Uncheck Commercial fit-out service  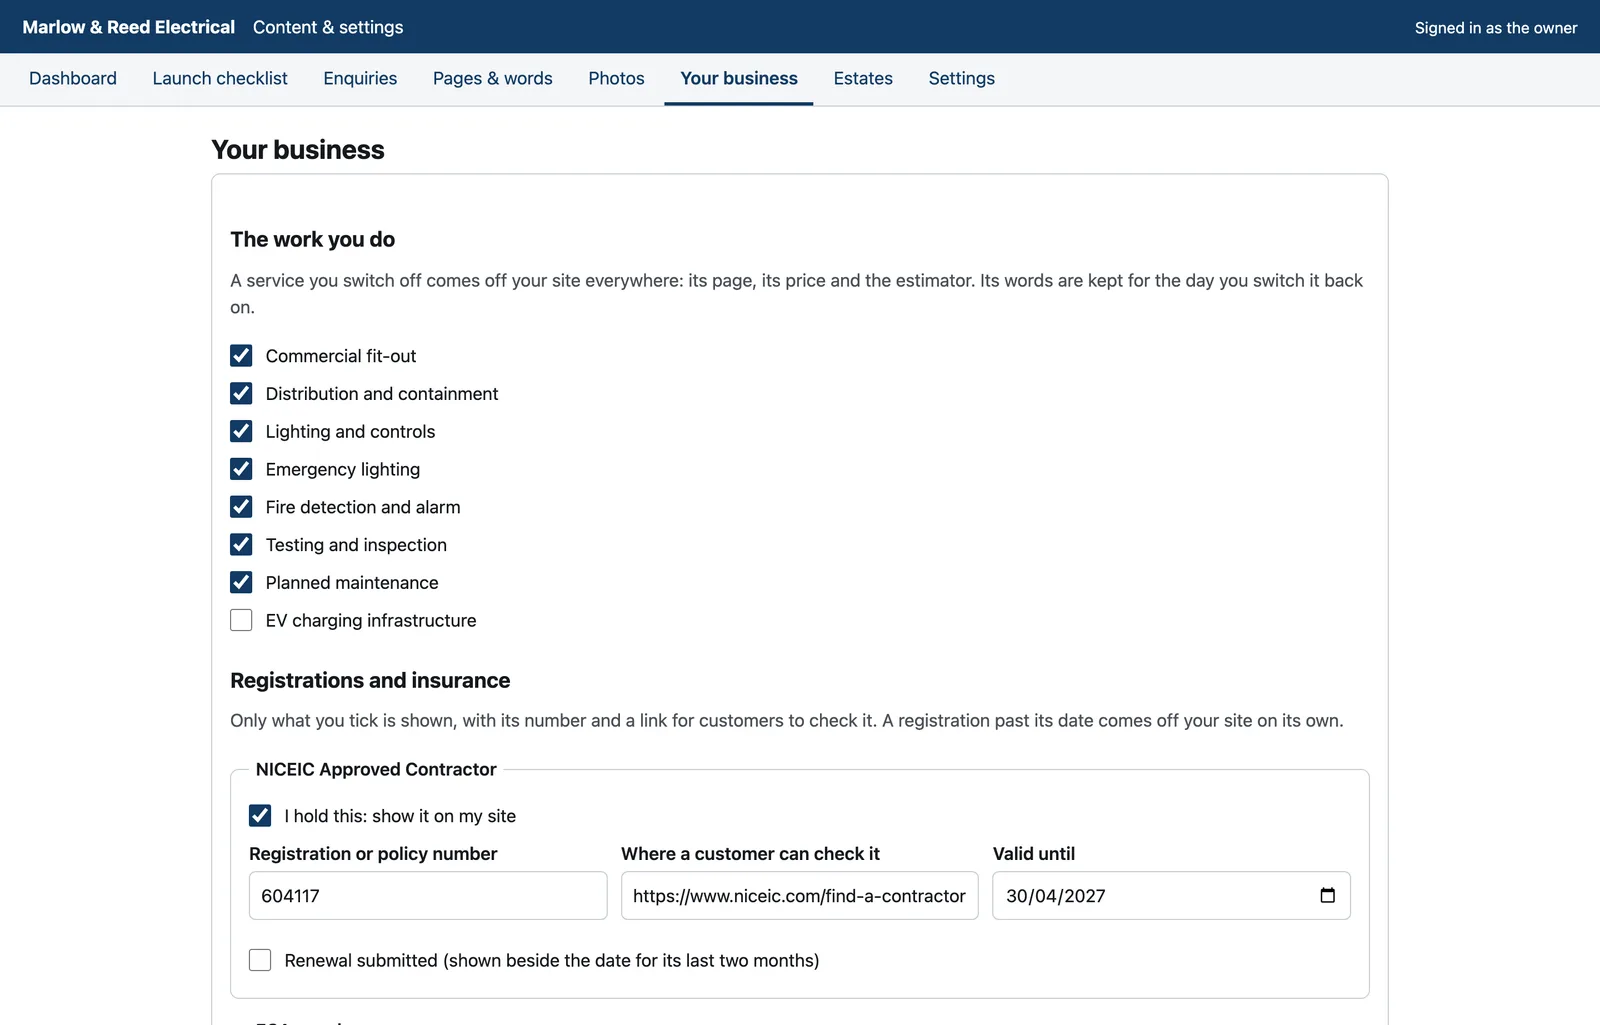click(241, 356)
